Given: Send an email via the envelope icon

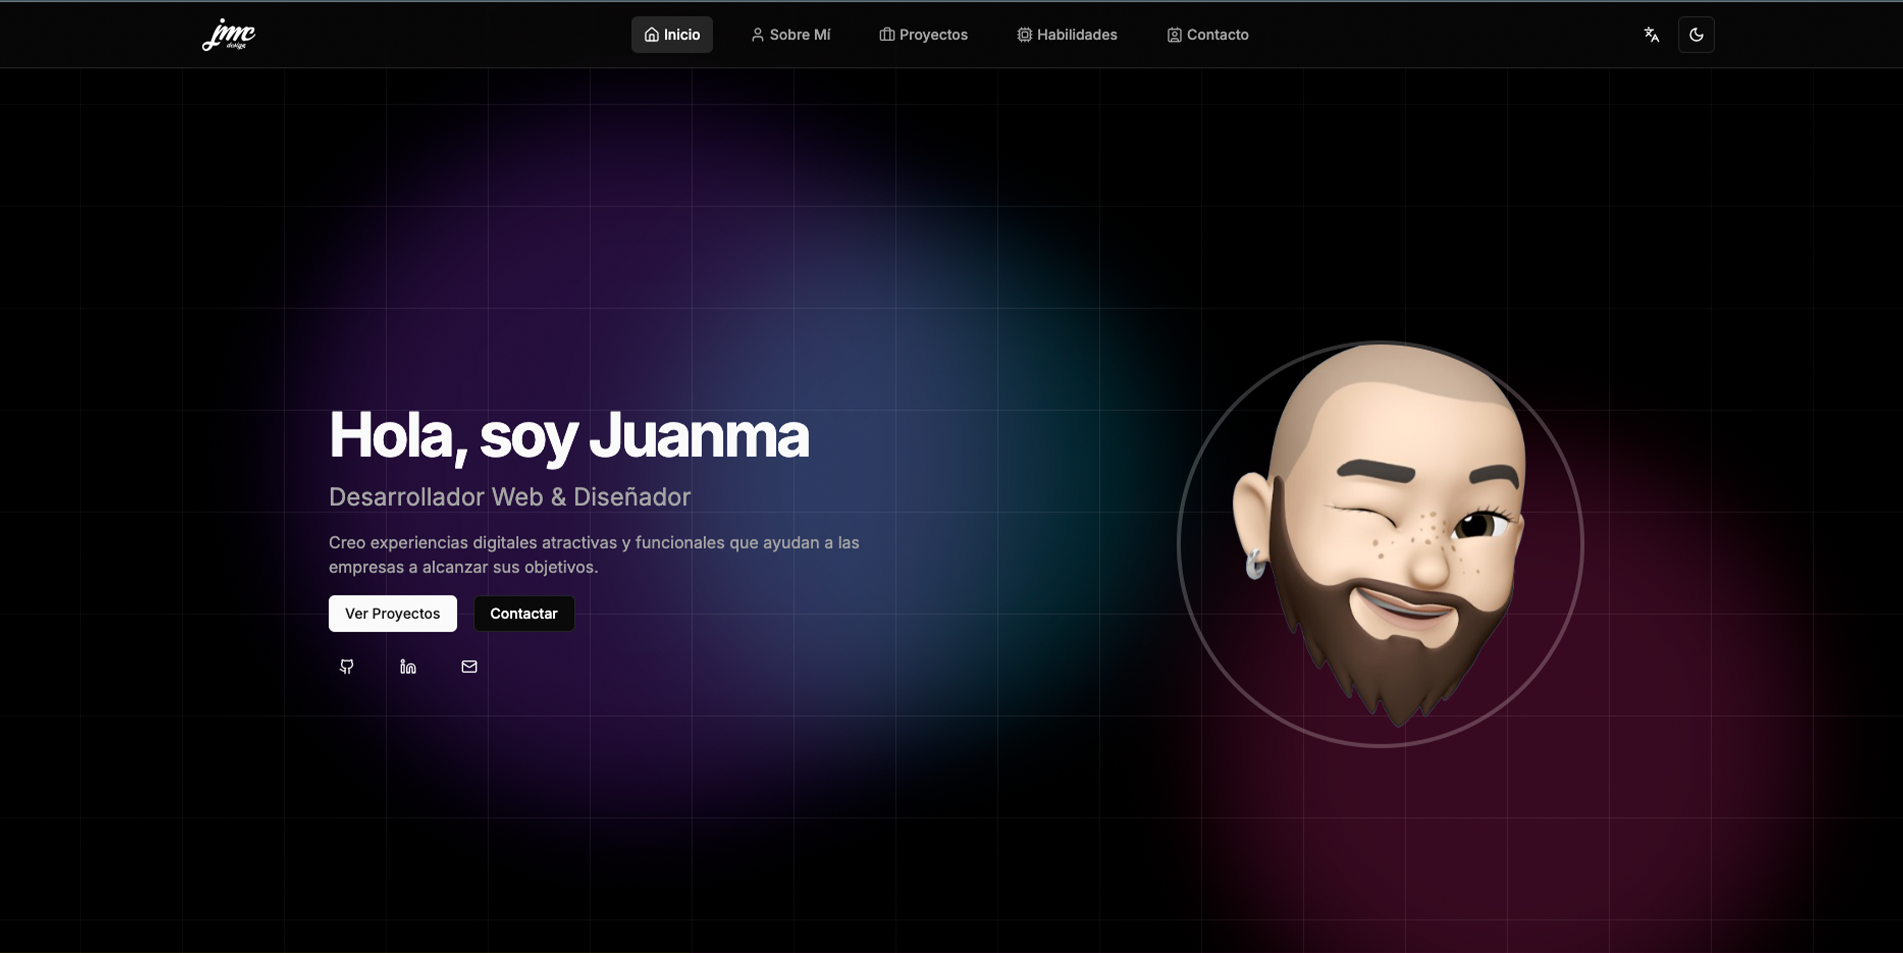Looking at the screenshot, I should 469,667.
